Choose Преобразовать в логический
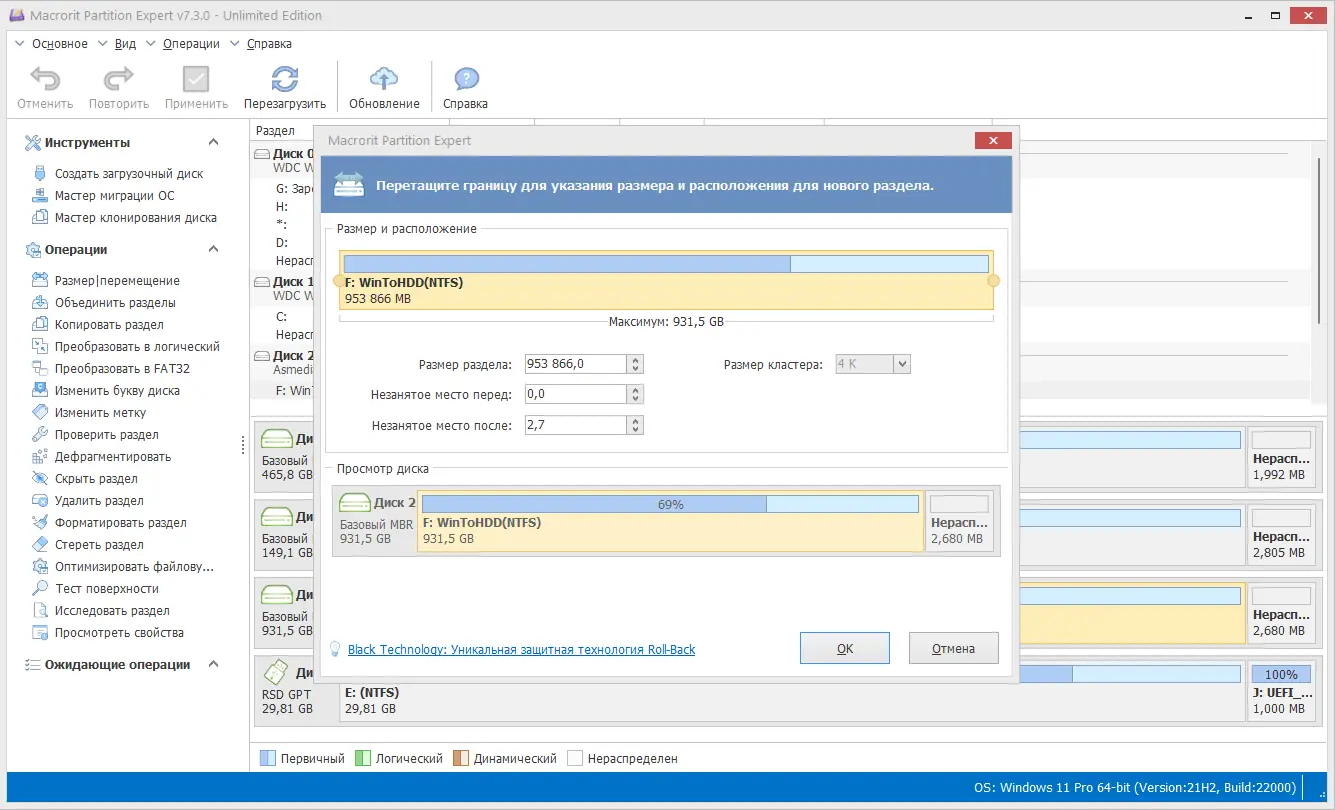Image resolution: width=1335 pixels, height=810 pixels. coord(137,347)
